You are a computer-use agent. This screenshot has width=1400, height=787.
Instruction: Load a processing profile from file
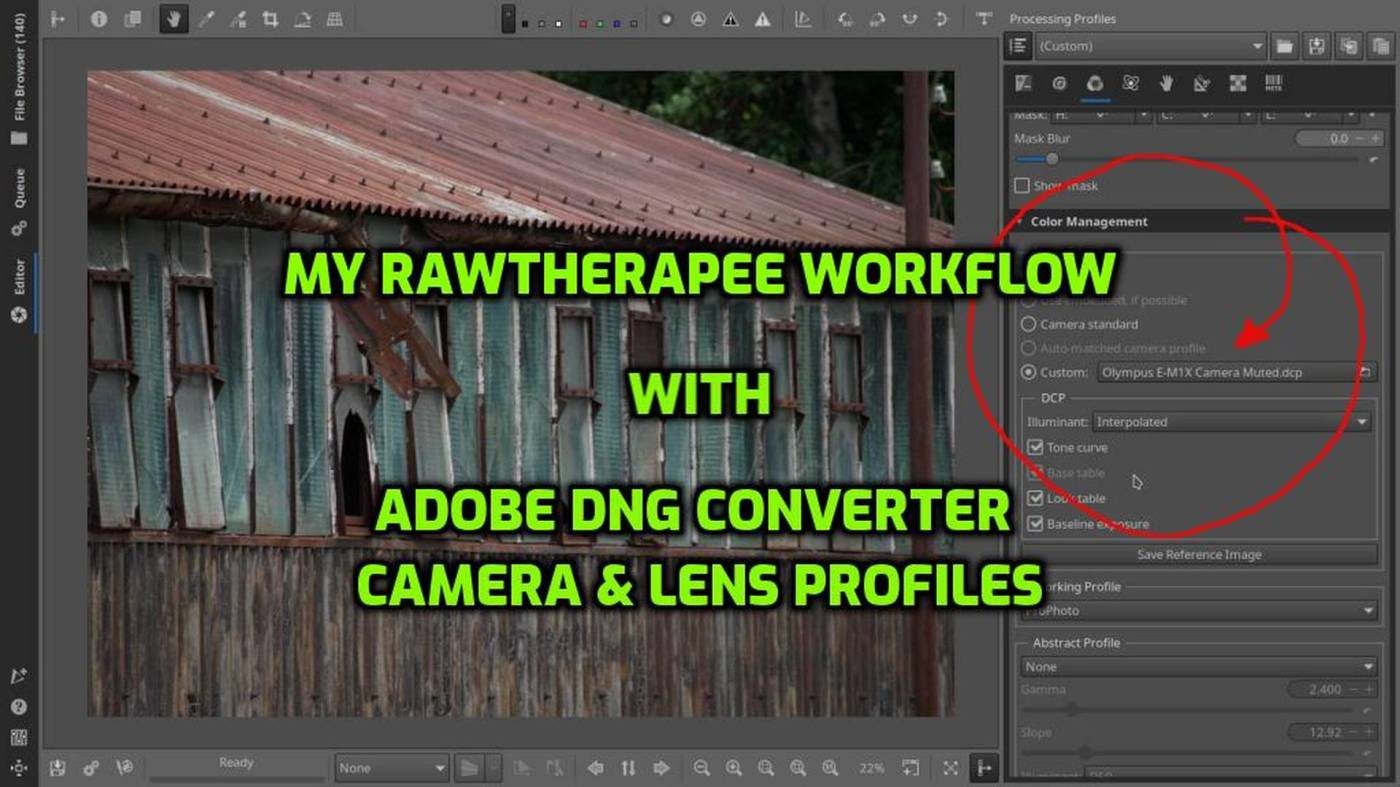coord(1284,46)
